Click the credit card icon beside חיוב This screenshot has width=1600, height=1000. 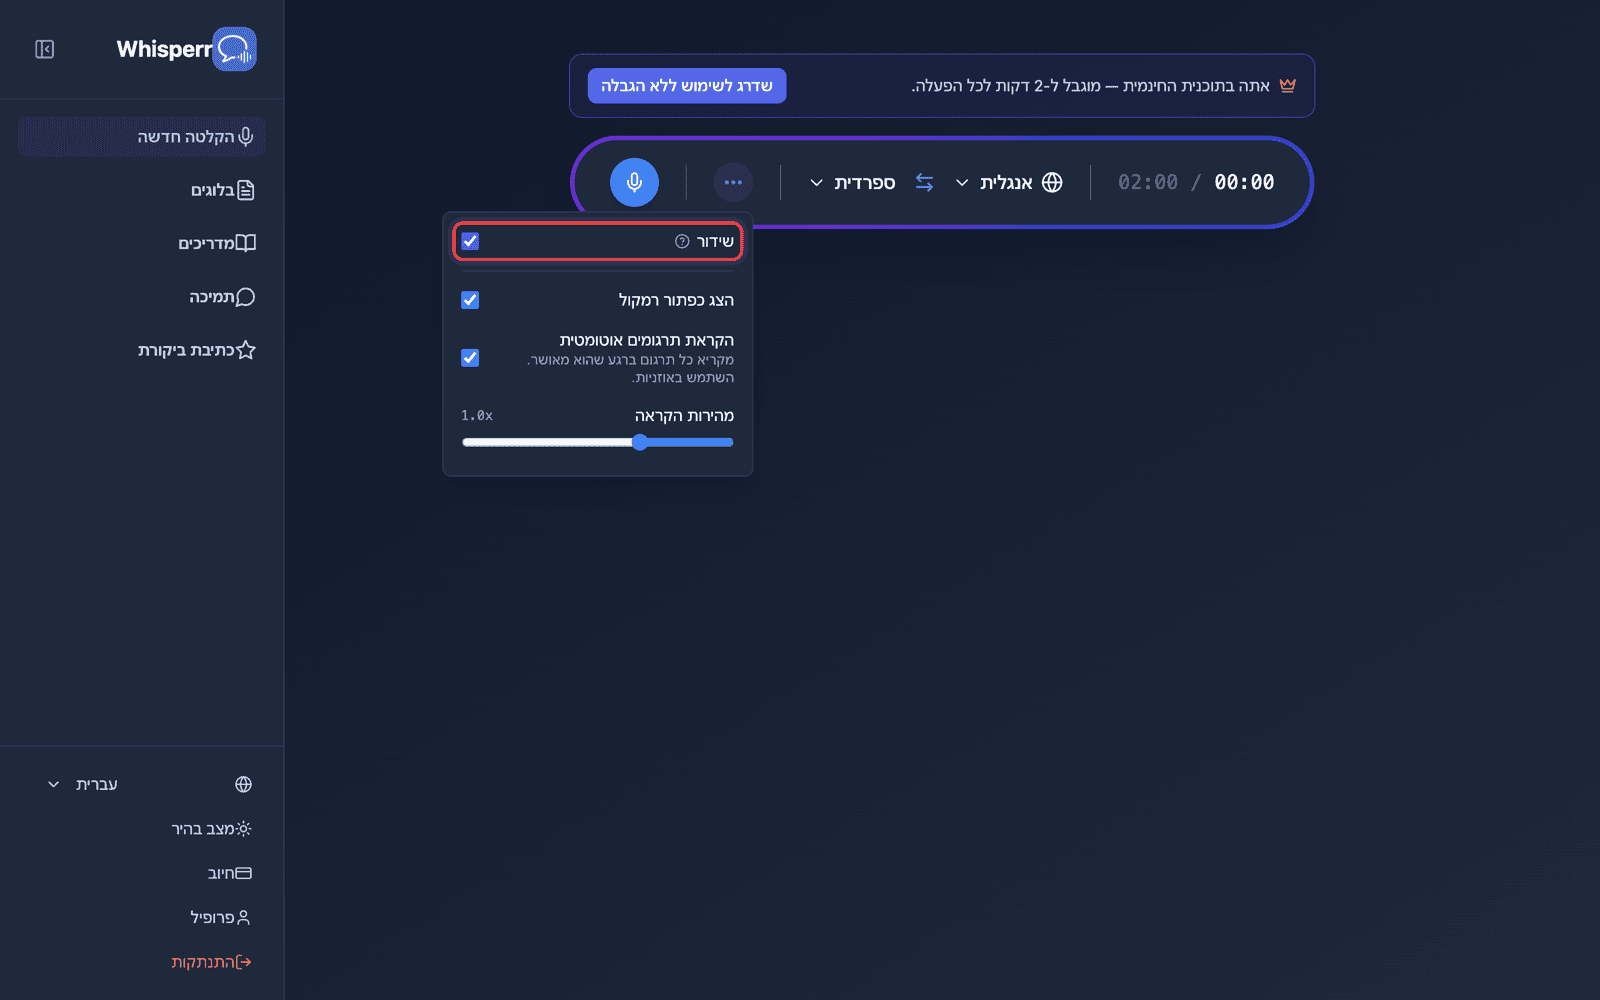click(x=243, y=873)
